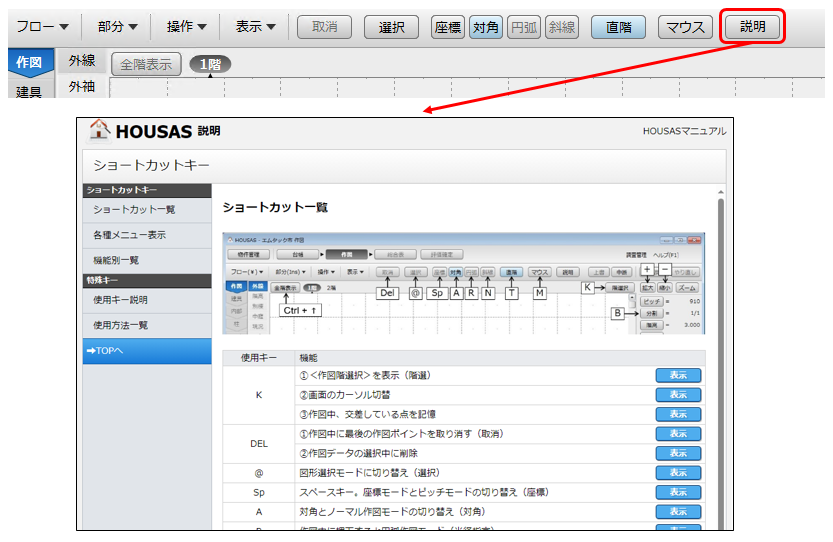Select the 1階 floor indicator
Screen dimensions: 833x542
(210, 64)
